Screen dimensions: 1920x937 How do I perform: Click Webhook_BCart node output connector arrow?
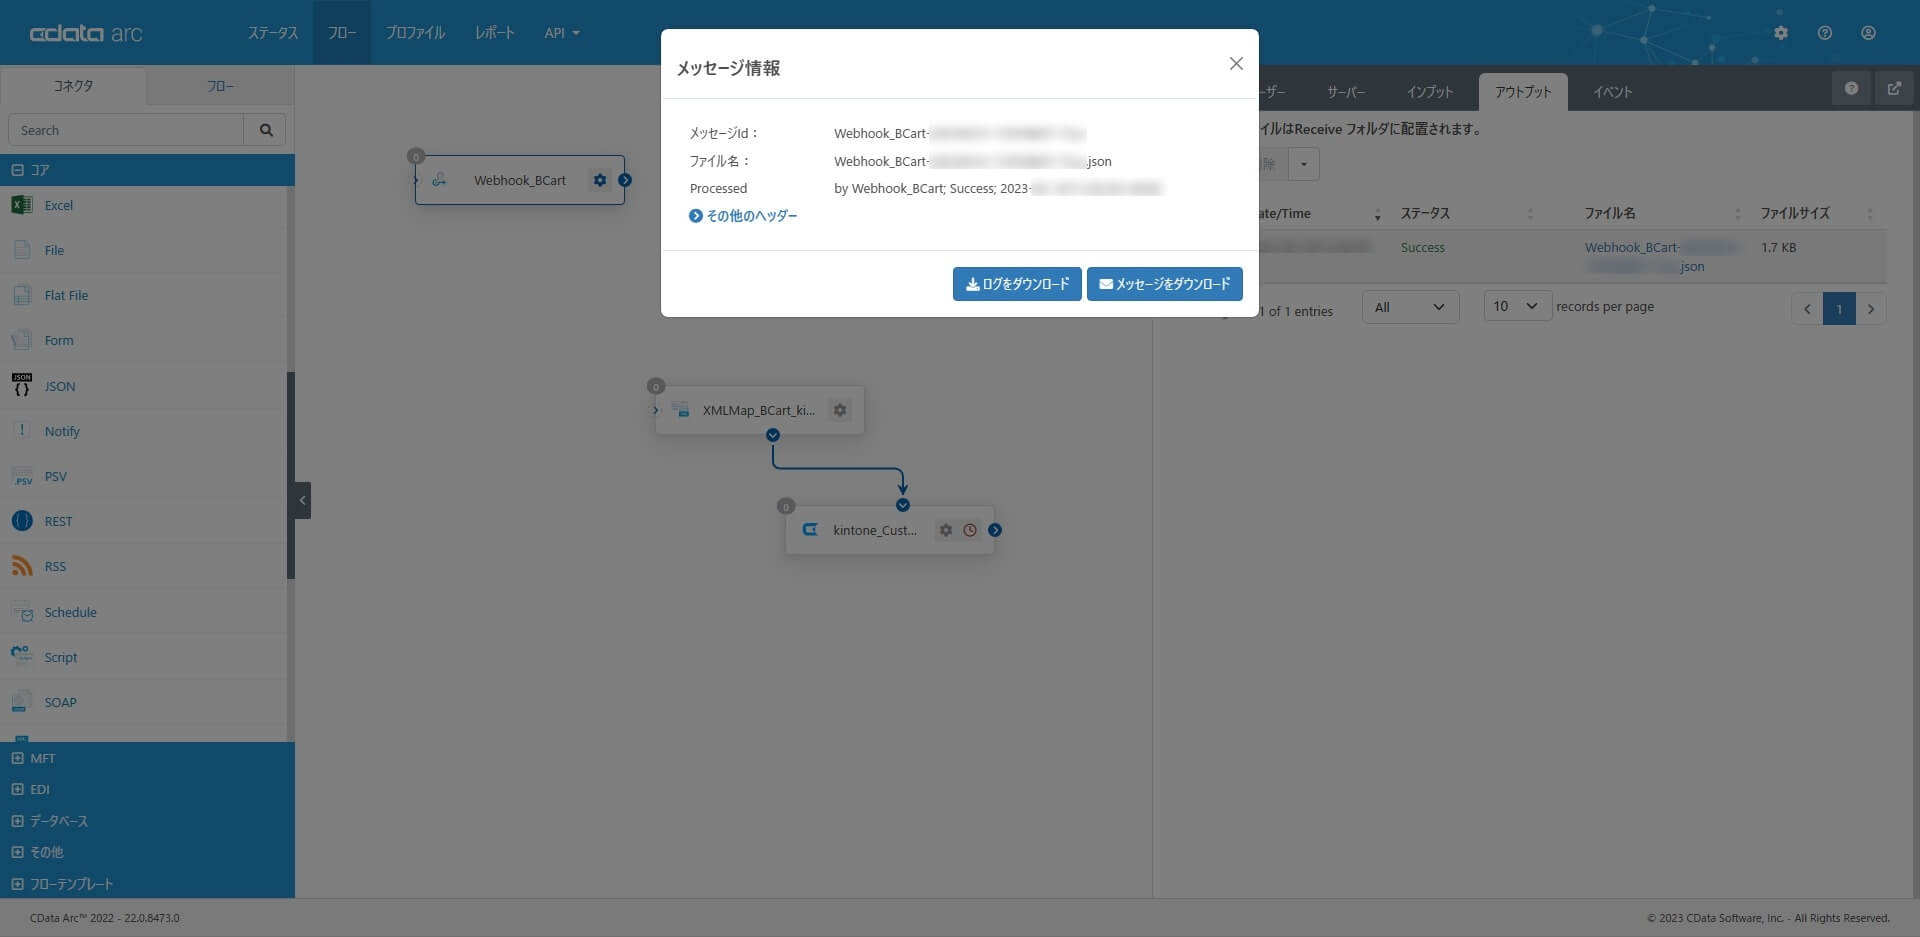pos(625,180)
